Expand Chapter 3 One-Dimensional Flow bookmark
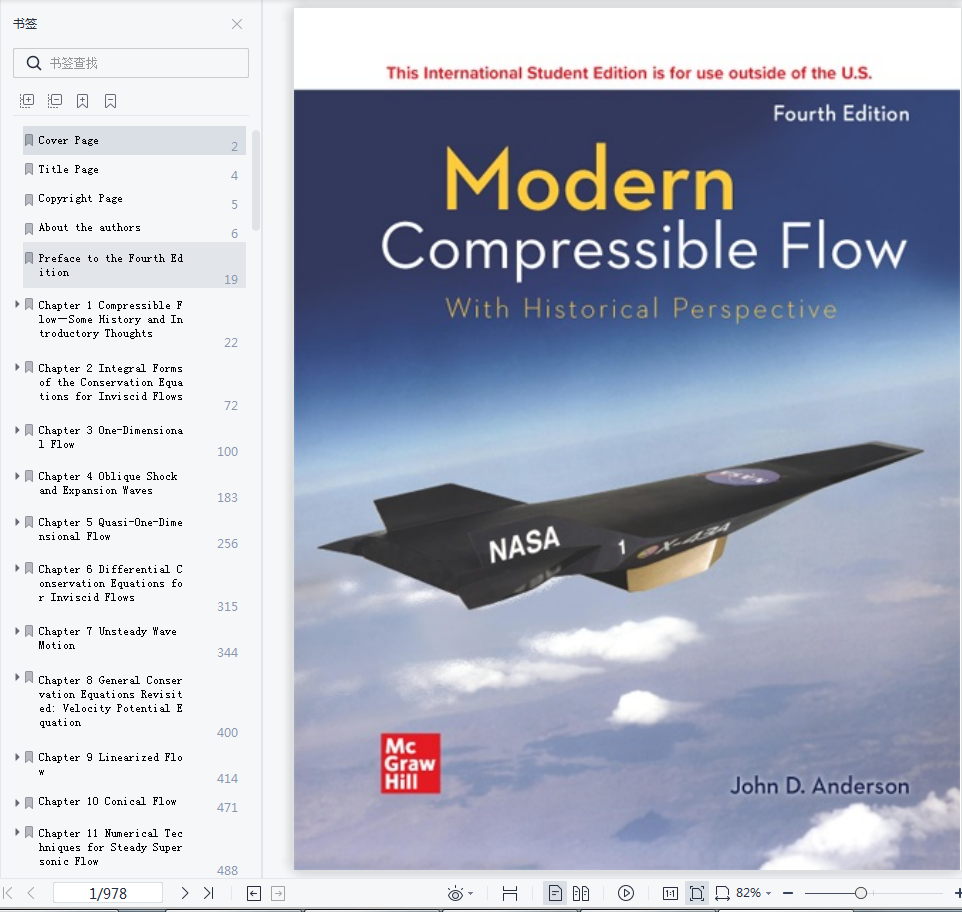Screen dimensions: 962x912 tap(17, 430)
